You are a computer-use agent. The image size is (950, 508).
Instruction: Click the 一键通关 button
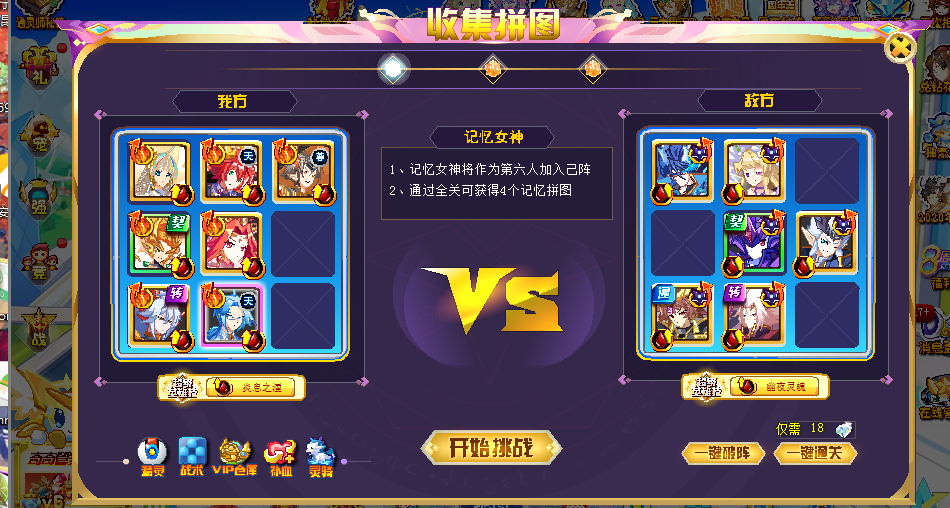pyautogui.click(x=815, y=453)
